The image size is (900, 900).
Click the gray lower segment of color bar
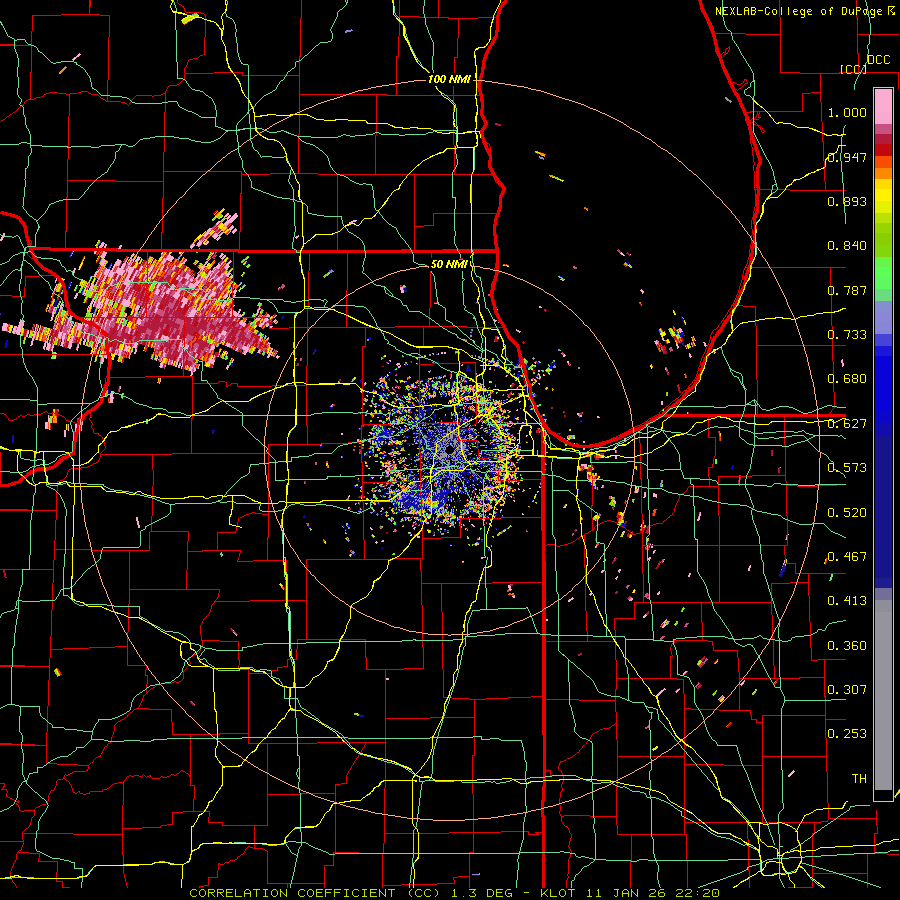(883, 695)
